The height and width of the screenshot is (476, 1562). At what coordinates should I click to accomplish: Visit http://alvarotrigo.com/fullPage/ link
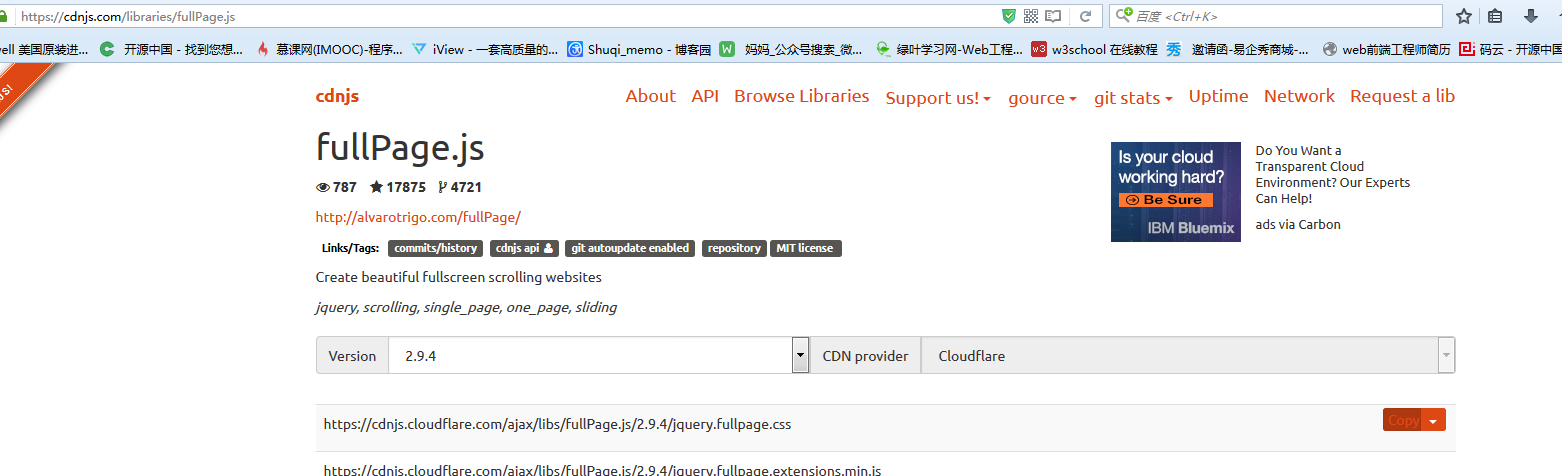click(418, 217)
